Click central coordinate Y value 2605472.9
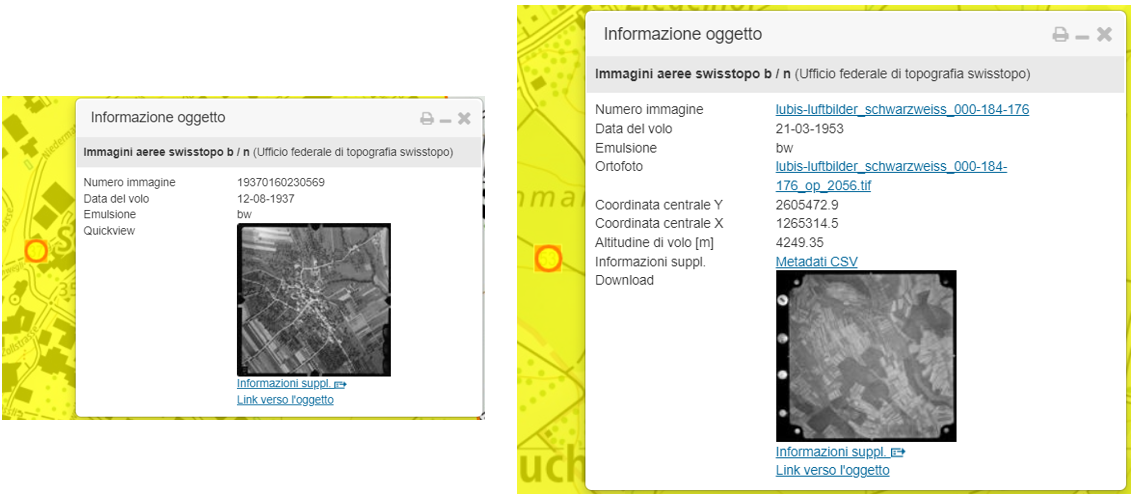The height and width of the screenshot is (500, 1136). [807, 204]
